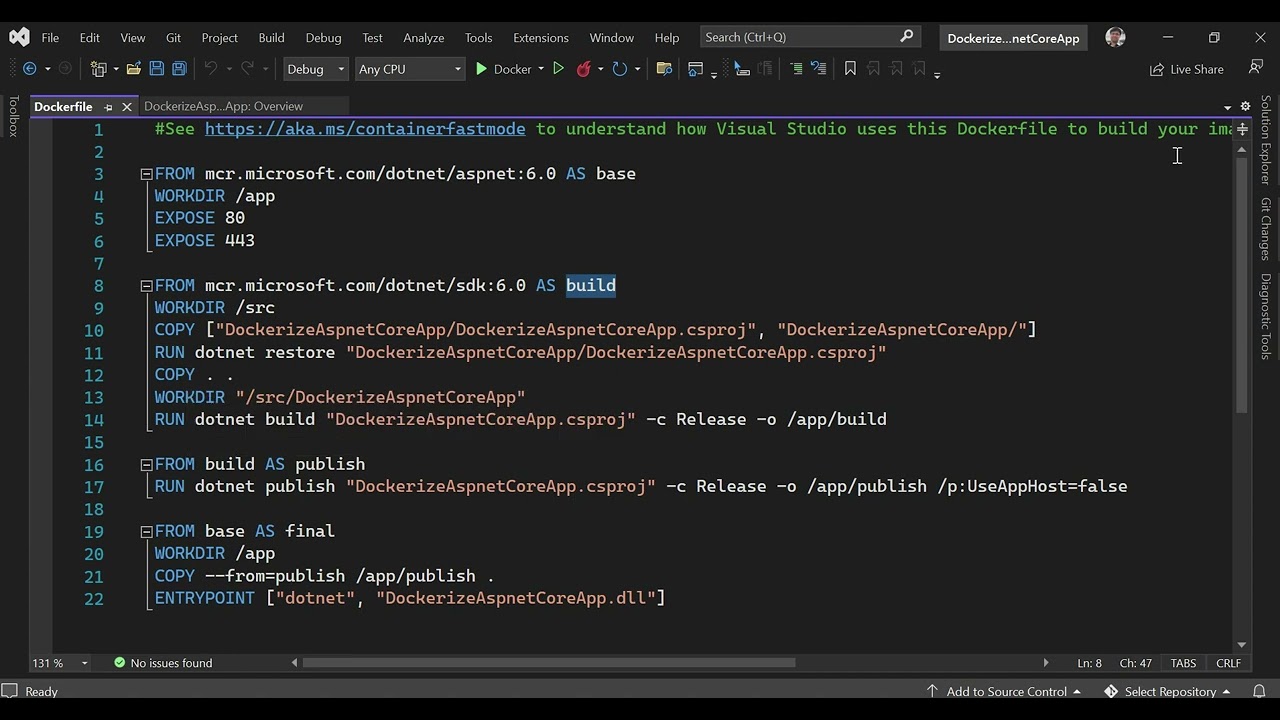1280x720 pixels.
Task: Click the Restart circular arrow icon
Action: coord(620,69)
